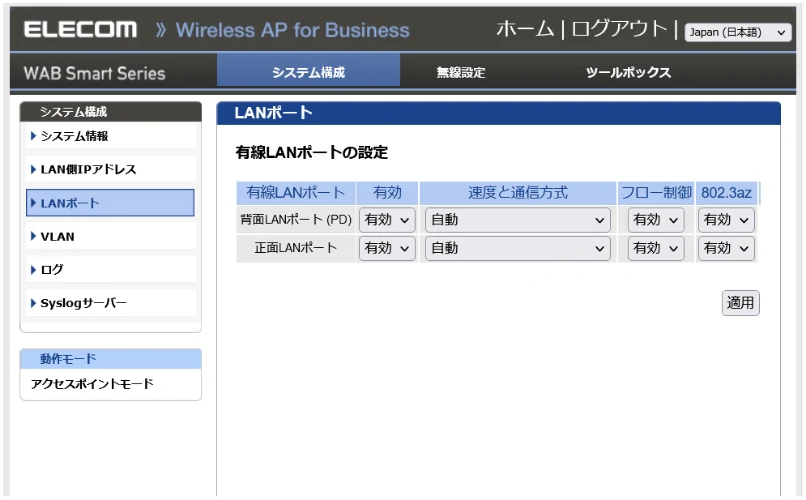Open 802.3az dropdown for 正面LANポート
Screen dimensions: 806x500
[x=726, y=248]
